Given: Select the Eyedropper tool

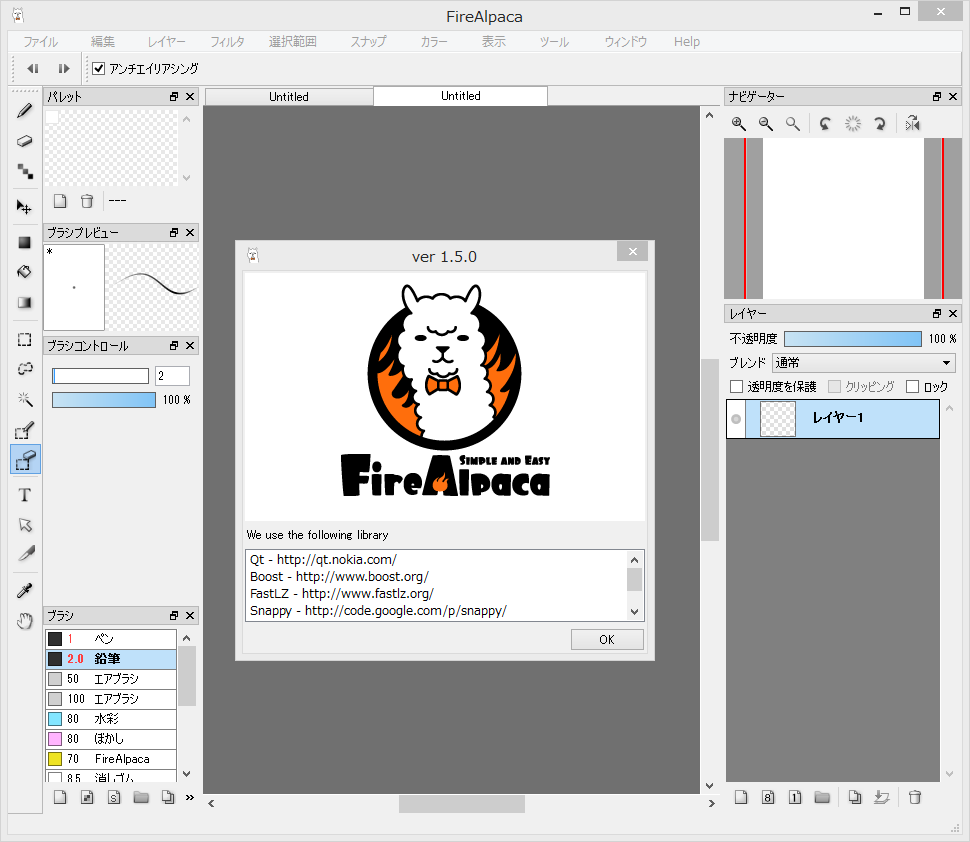Looking at the screenshot, I should 24,590.
